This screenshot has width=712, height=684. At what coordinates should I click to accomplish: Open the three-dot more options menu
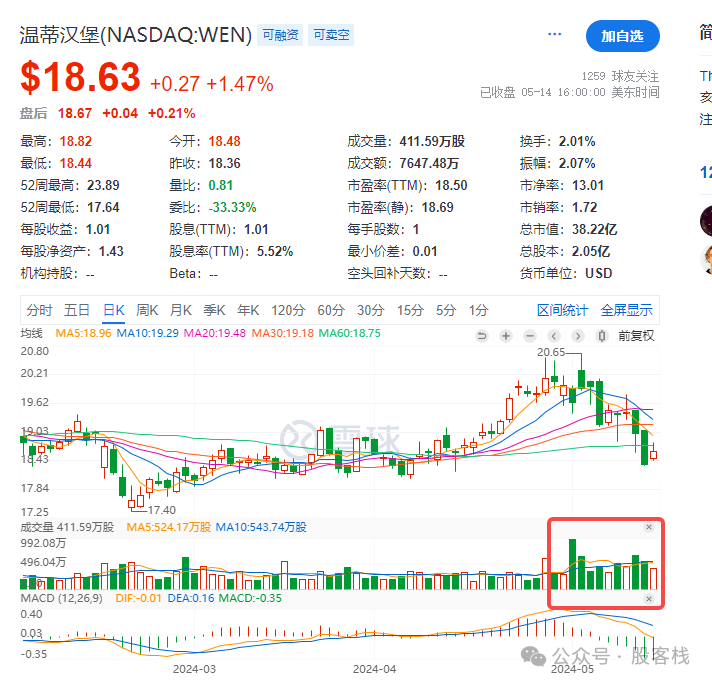[x=554, y=35]
